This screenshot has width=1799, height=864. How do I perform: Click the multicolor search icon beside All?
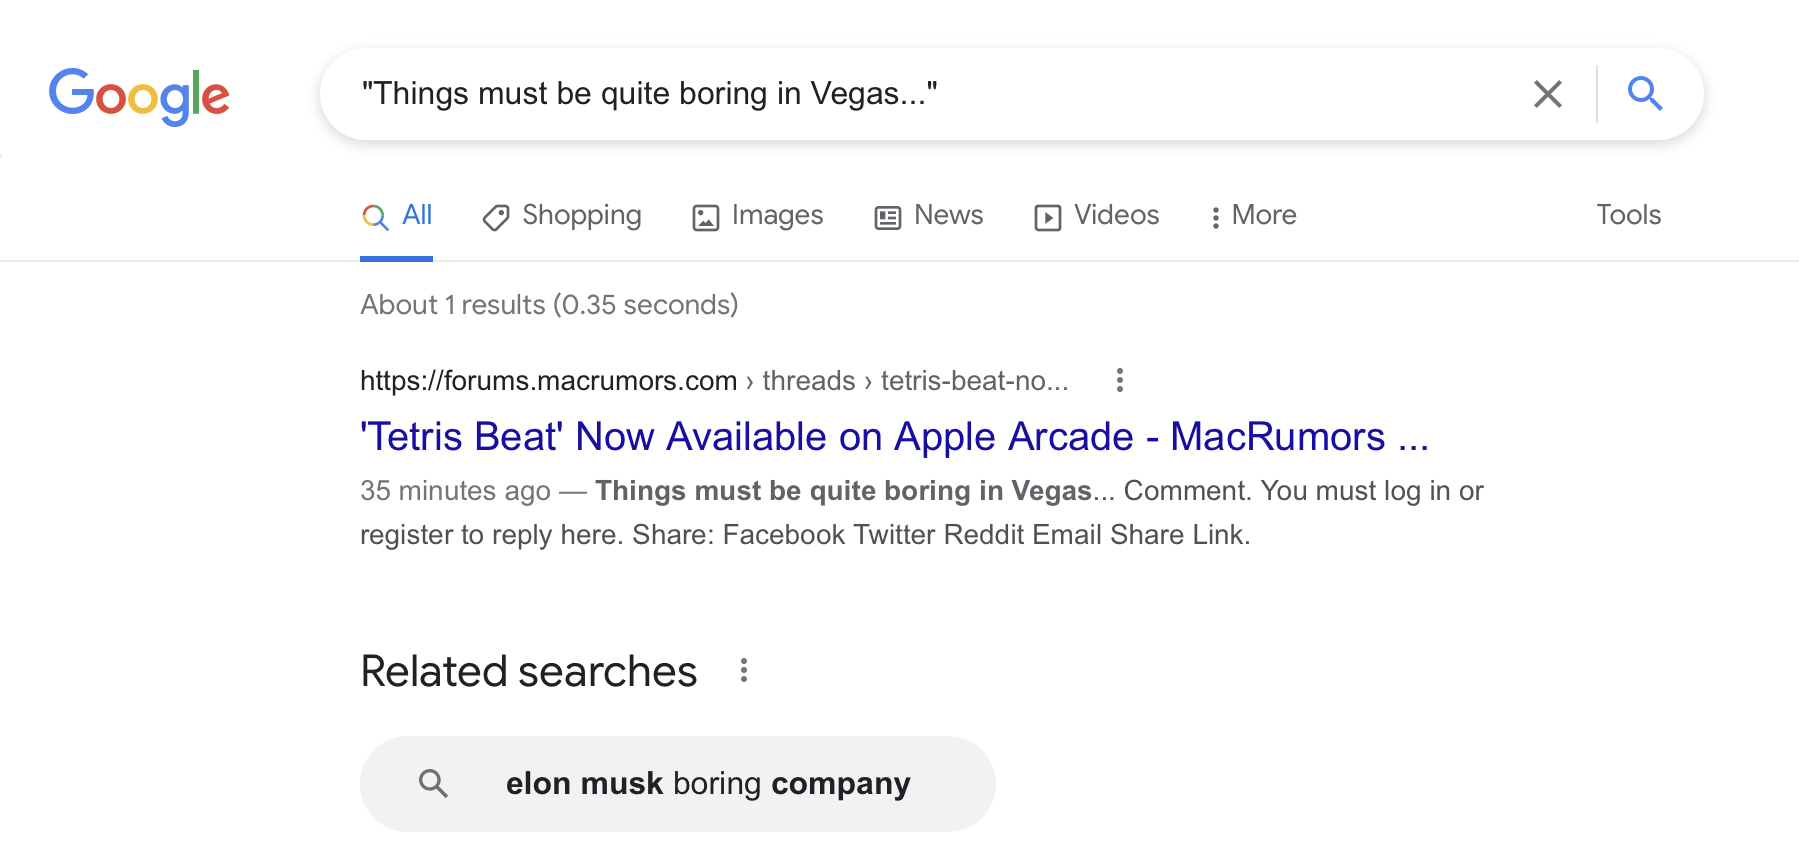375,217
